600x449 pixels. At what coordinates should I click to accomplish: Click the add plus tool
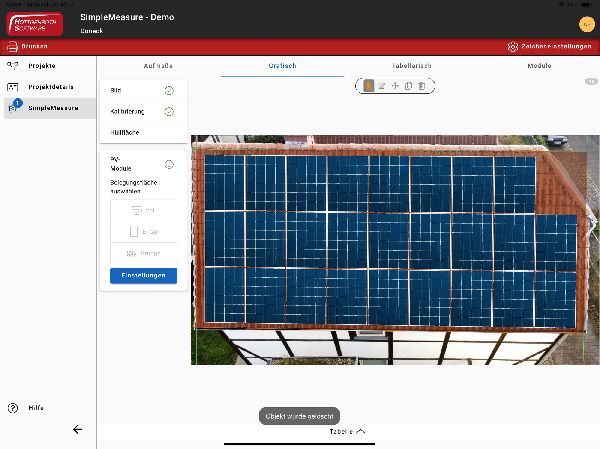395,86
